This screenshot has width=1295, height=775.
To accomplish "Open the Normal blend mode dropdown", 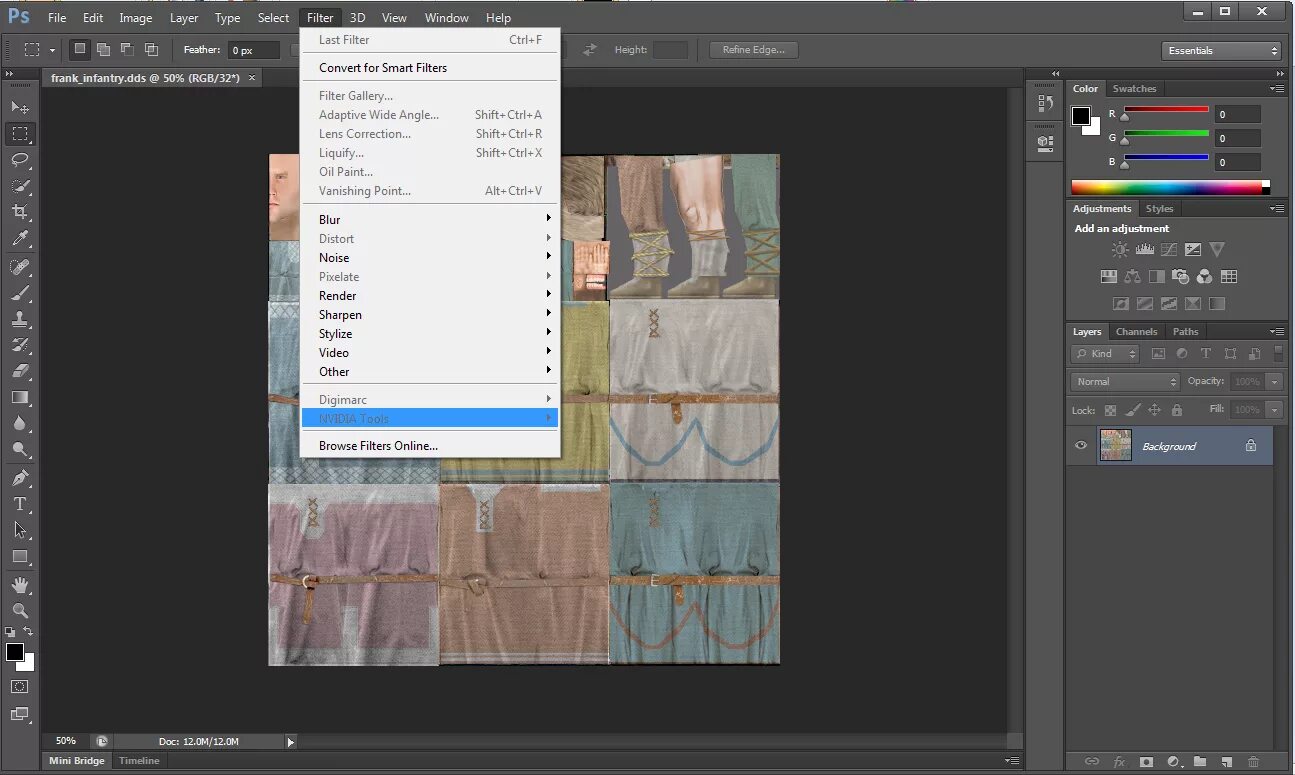I will (1125, 381).
